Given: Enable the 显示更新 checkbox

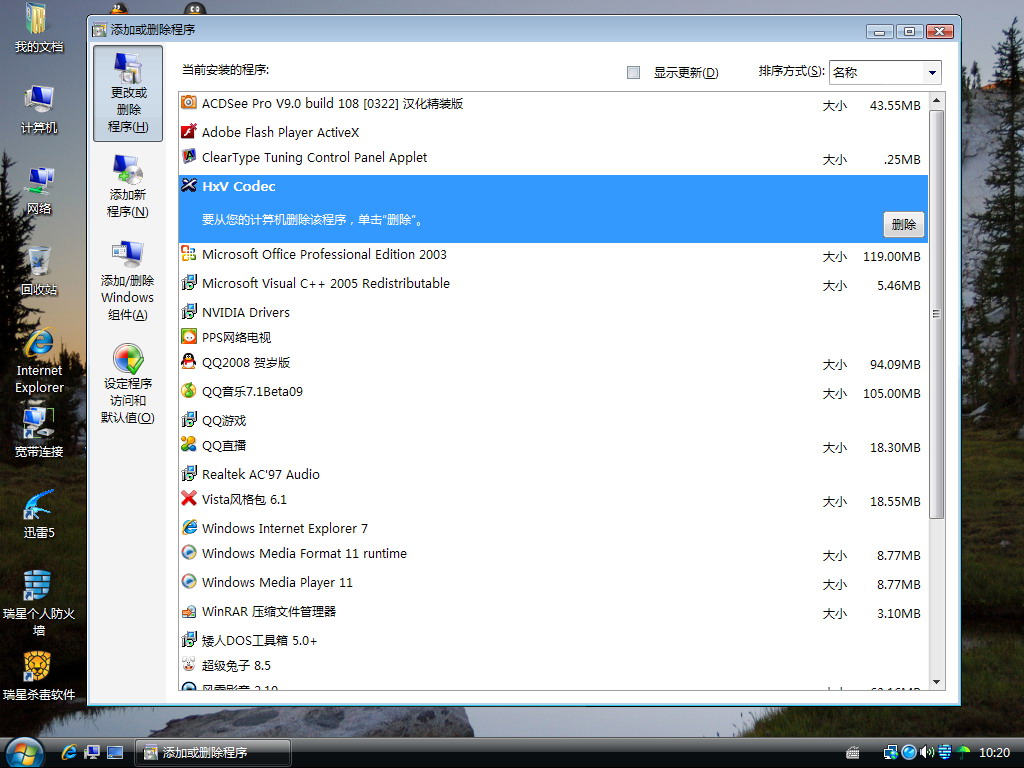Looking at the screenshot, I should (x=633, y=72).
